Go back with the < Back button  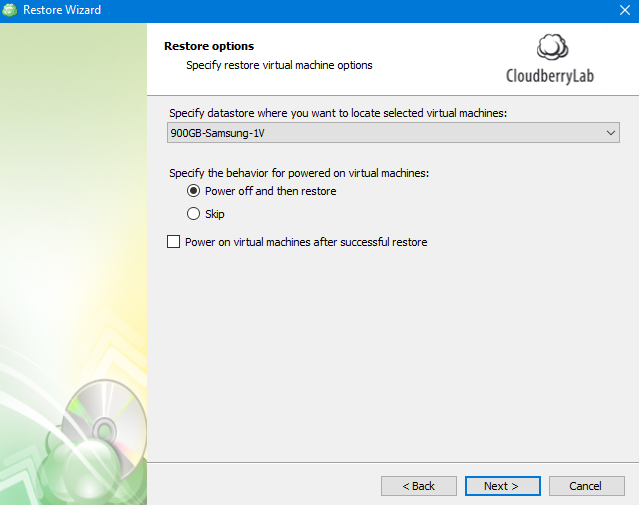(x=419, y=486)
